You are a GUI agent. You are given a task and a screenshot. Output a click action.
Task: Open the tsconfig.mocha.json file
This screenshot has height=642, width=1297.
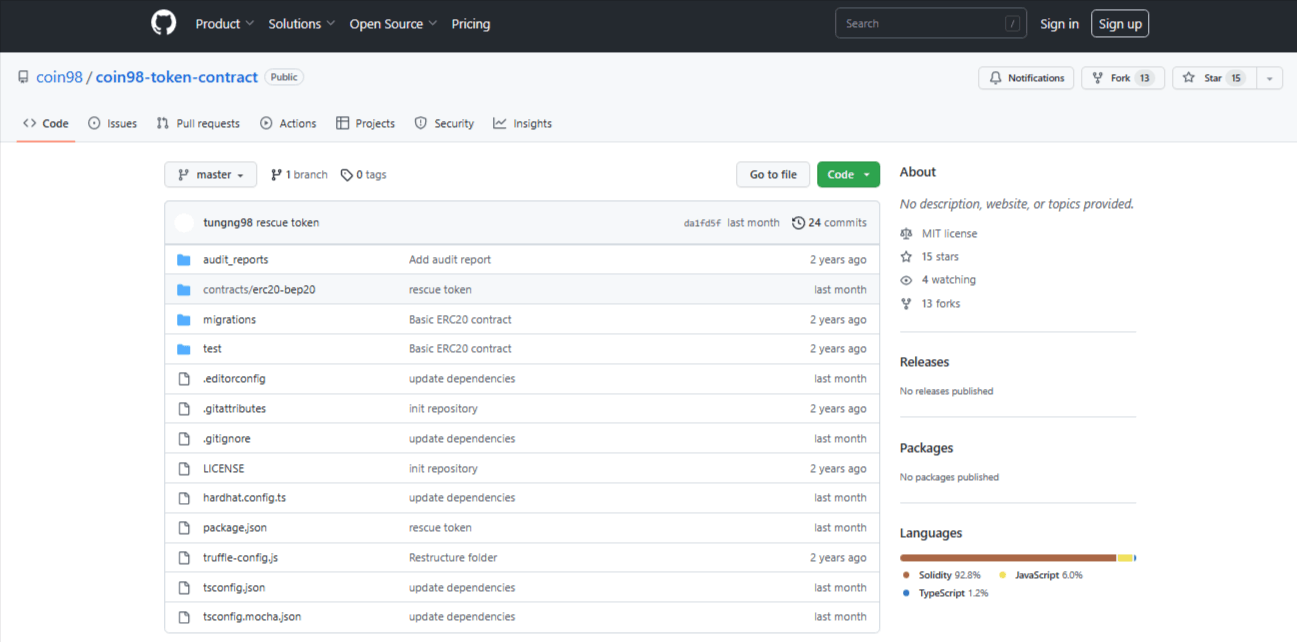[252, 617]
